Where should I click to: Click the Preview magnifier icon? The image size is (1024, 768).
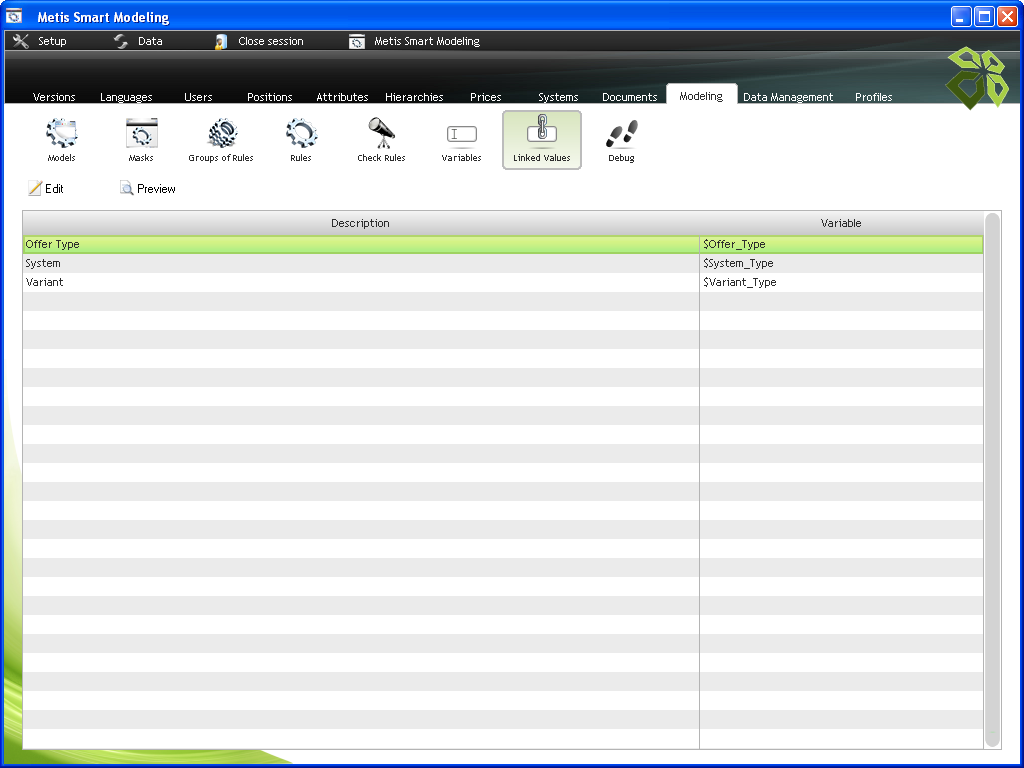(x=127, y=189)
